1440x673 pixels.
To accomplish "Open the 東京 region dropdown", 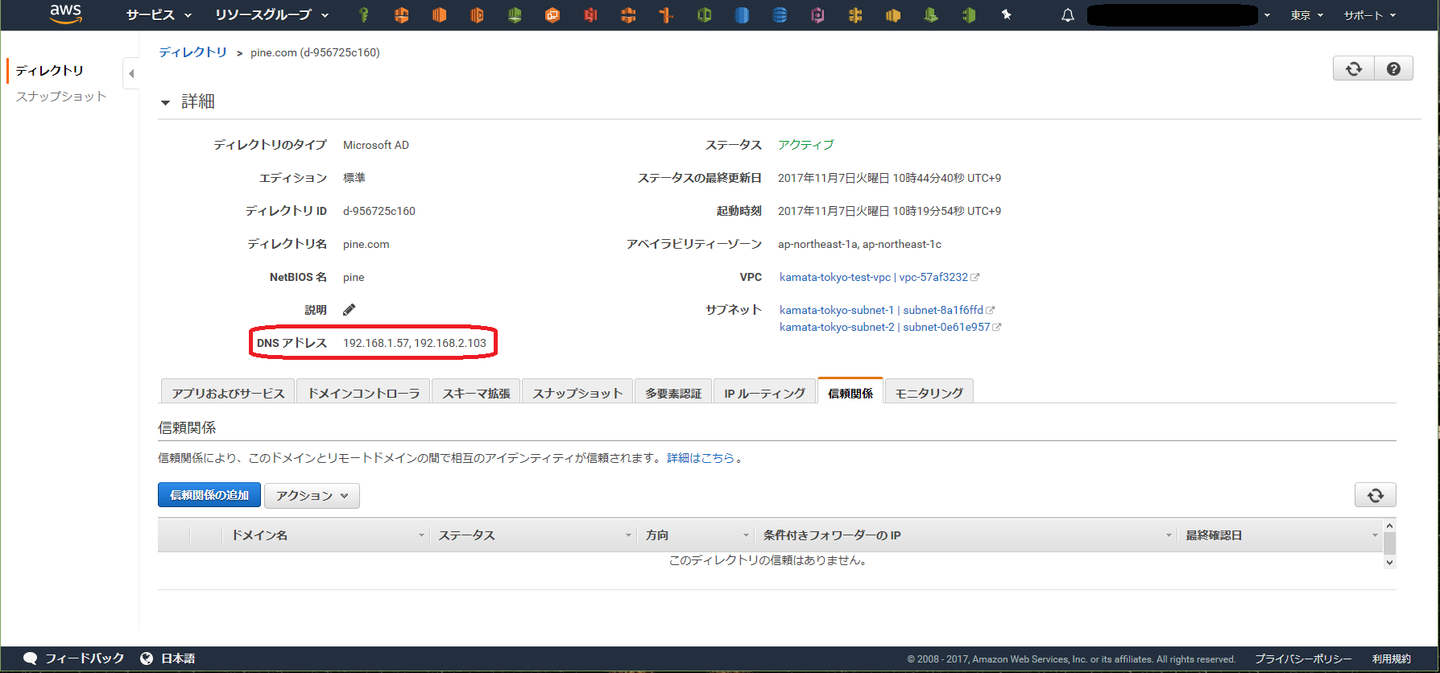I will click(1306, 15).
